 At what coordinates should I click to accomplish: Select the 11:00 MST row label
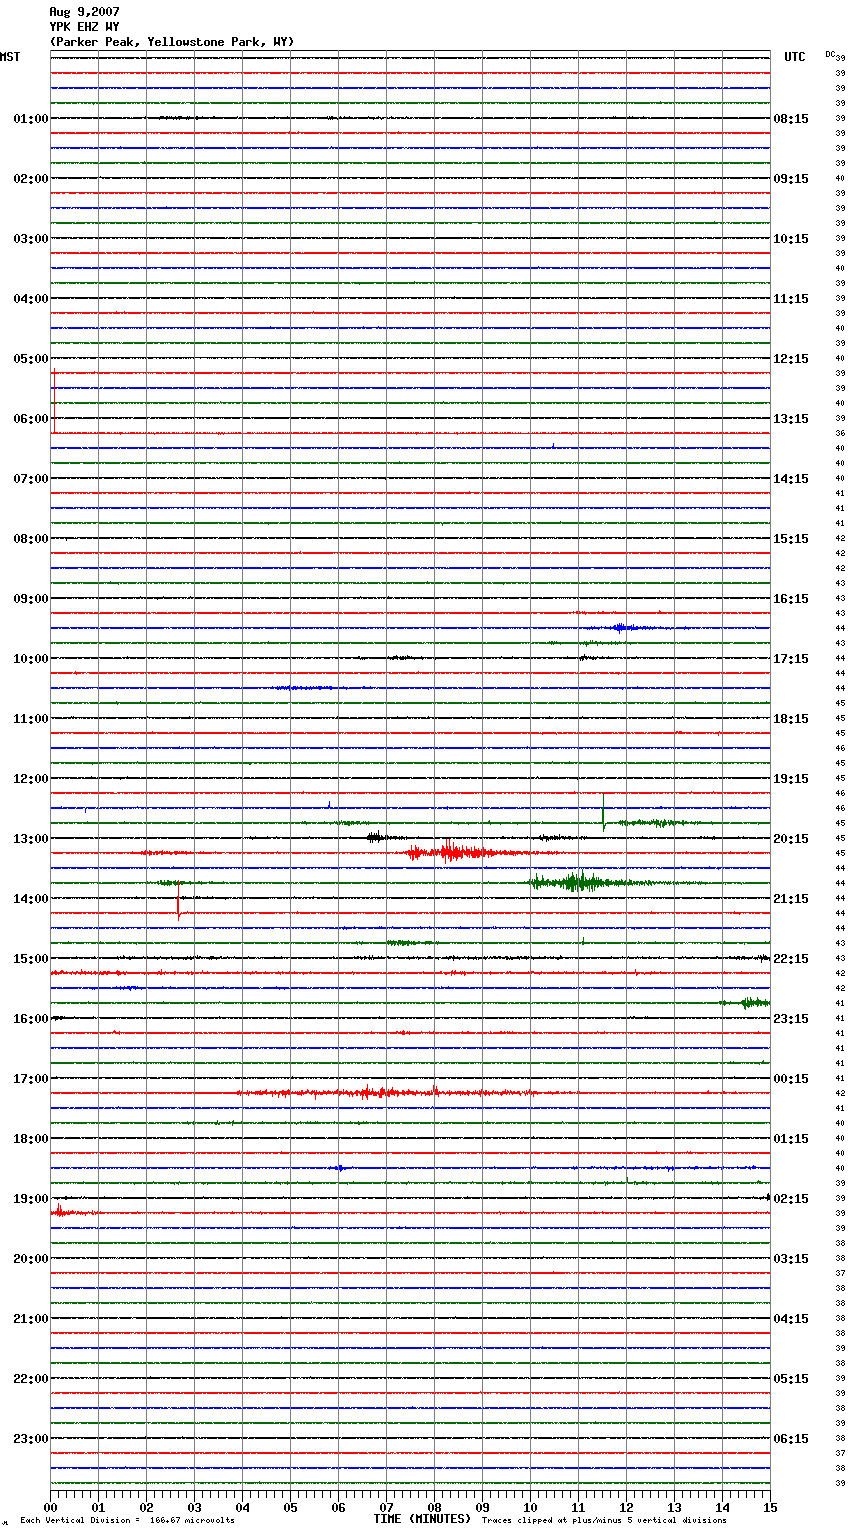click(x=31, y=719)
